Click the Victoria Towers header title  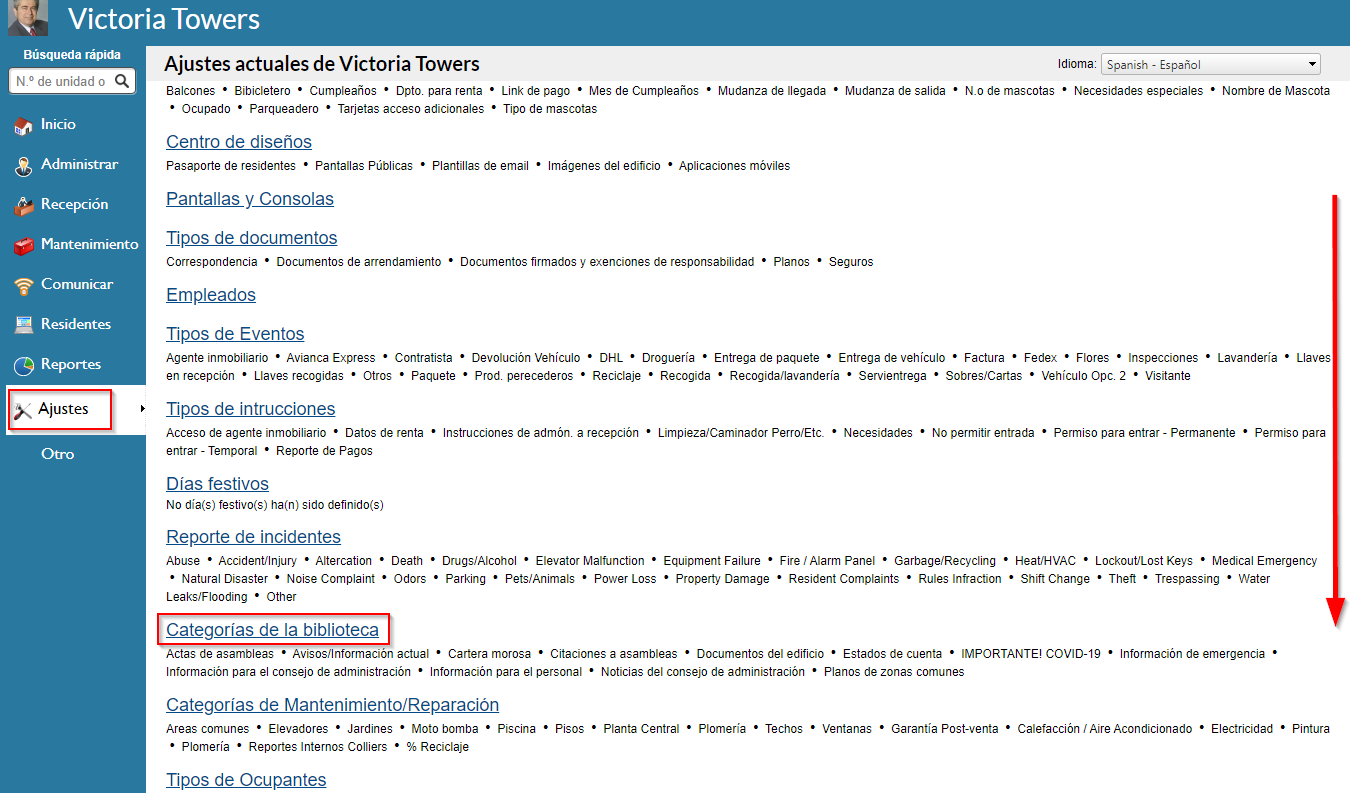click(164, 18)
